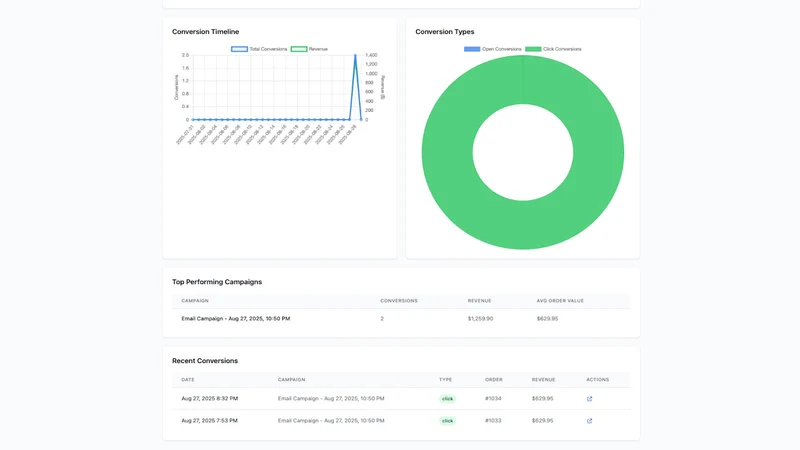Viewport: 800px width, 450px height.
Task: Click the Type column header
Action: pyautogui.click(x=445, y=380)
